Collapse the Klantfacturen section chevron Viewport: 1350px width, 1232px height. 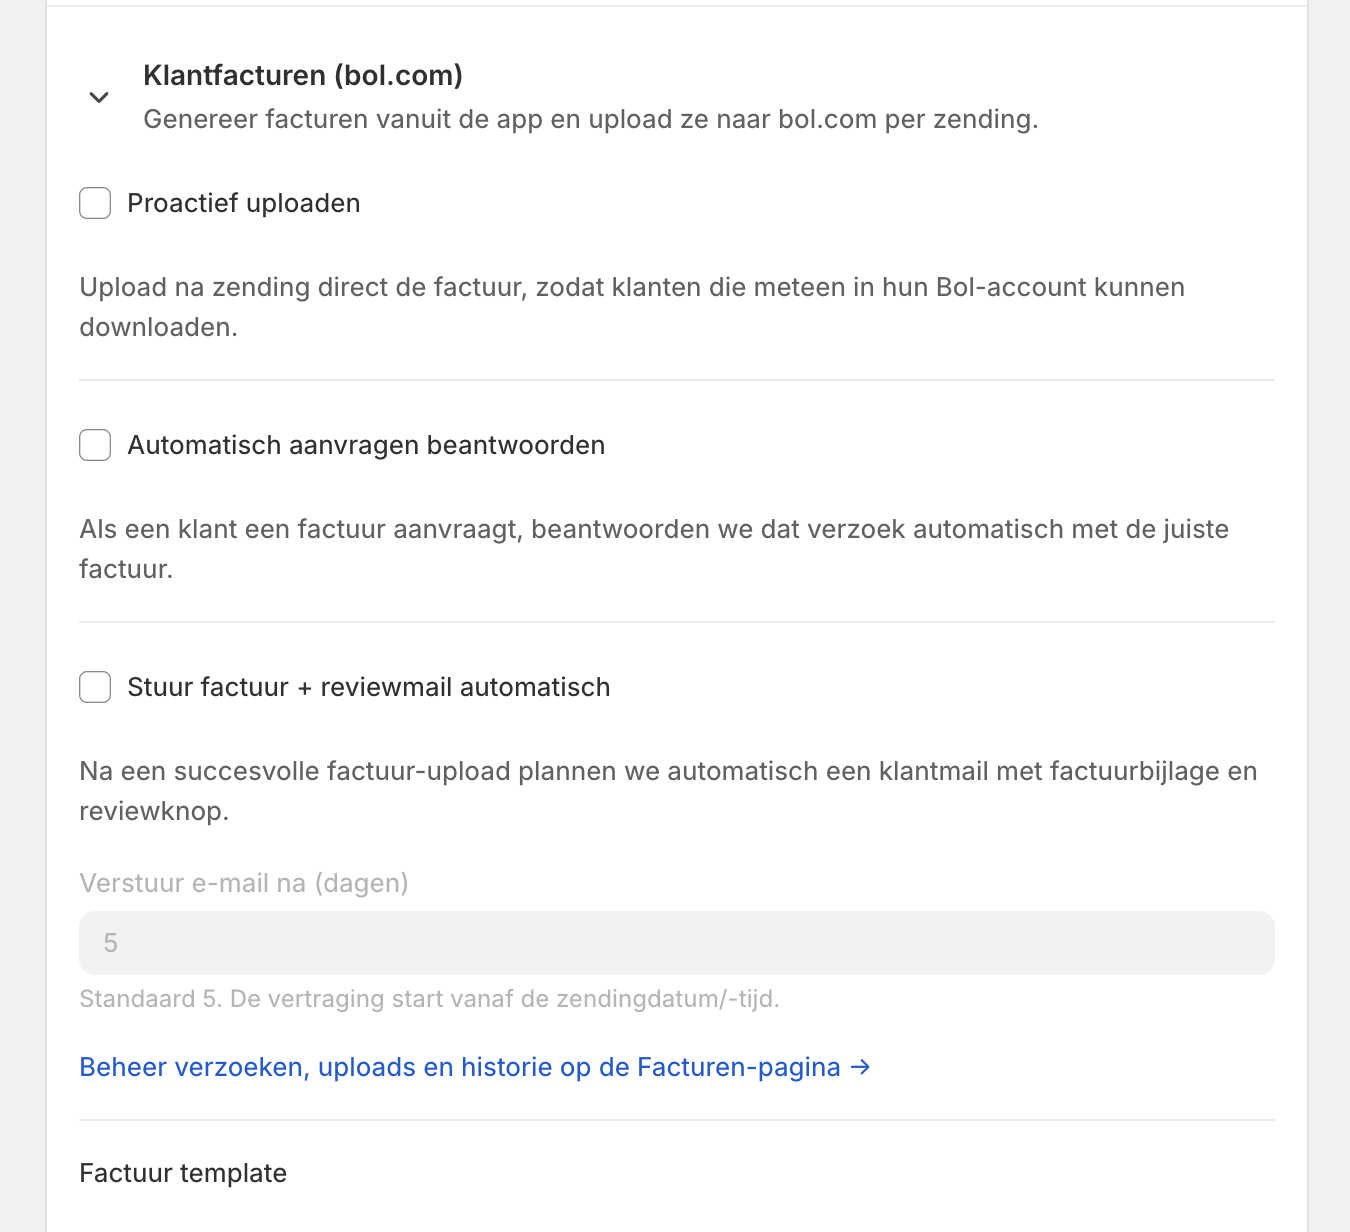pyautogui.click(x=98, y=97)
